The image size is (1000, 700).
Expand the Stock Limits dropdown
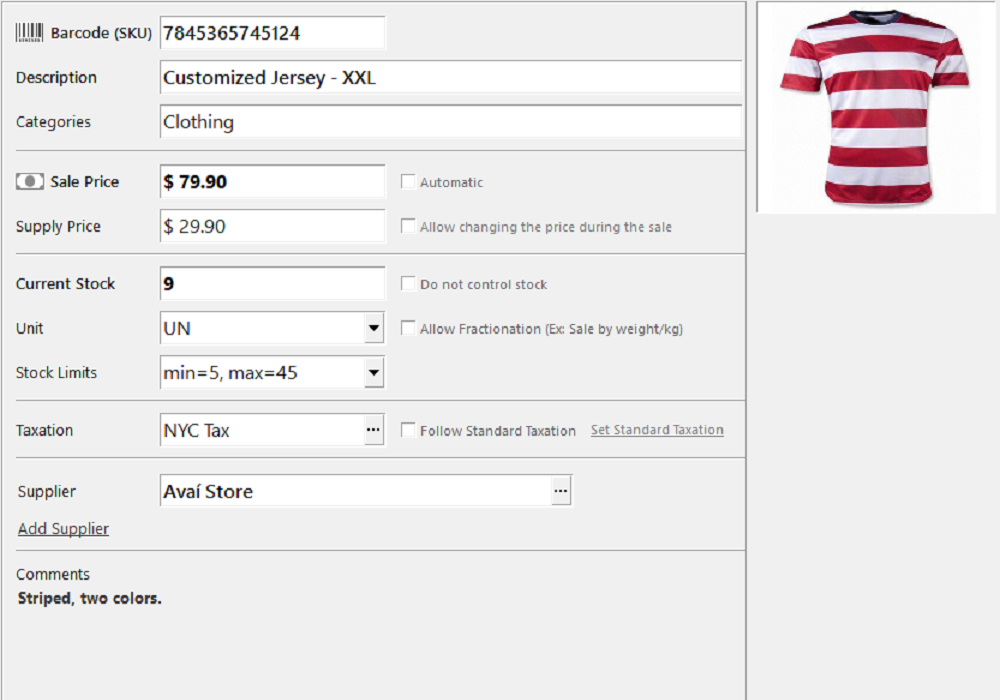coord(374,372)
